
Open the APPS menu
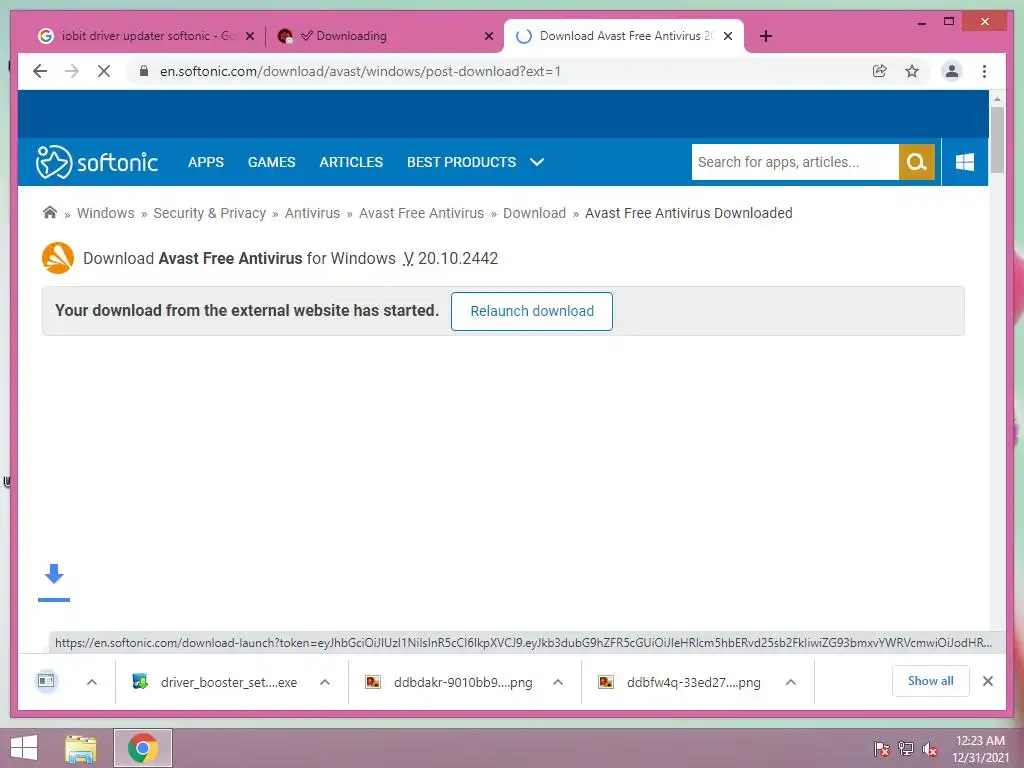(x=206, y=162)
